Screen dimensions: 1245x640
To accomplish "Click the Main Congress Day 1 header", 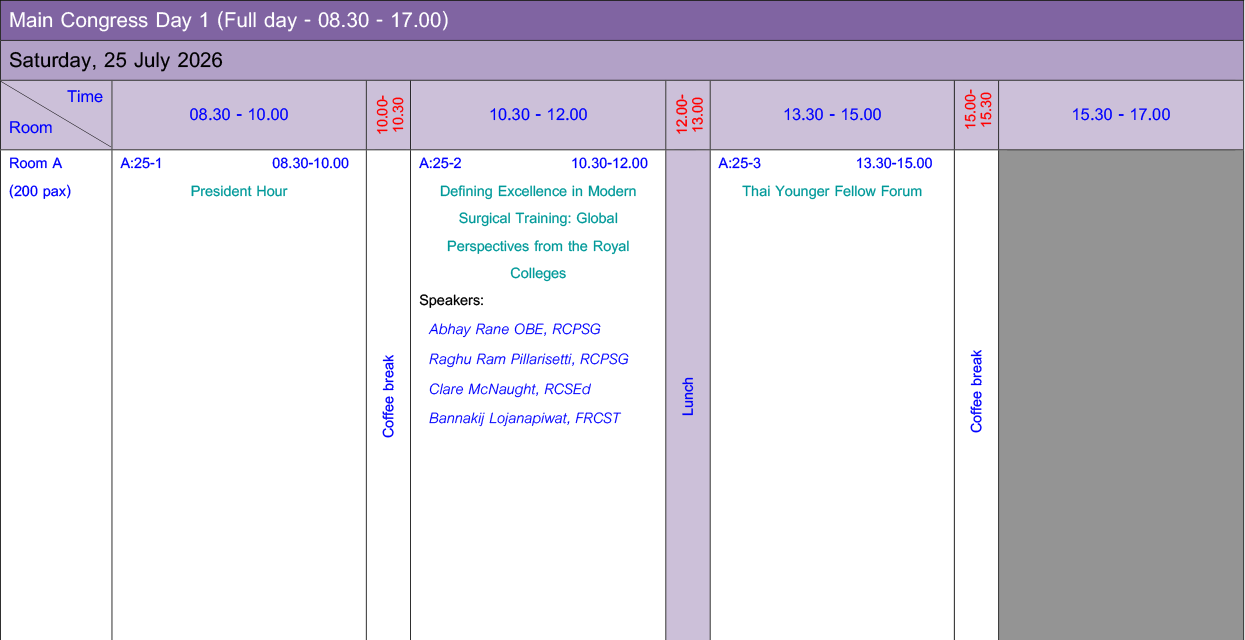I will 228,20.
